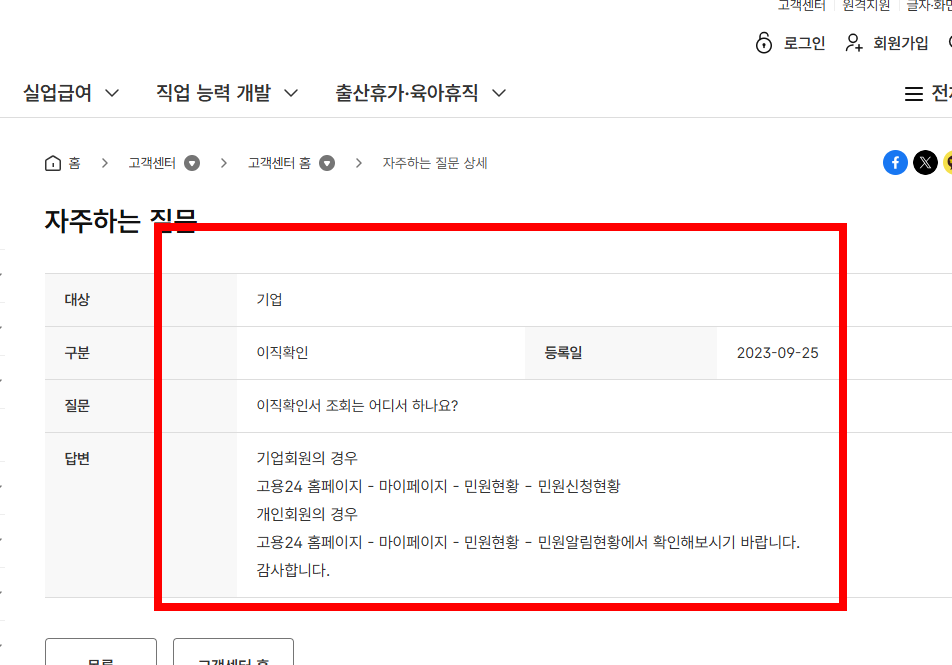
Task: Expand the 실업급여 navigation menu
Action: coord(112,91)
